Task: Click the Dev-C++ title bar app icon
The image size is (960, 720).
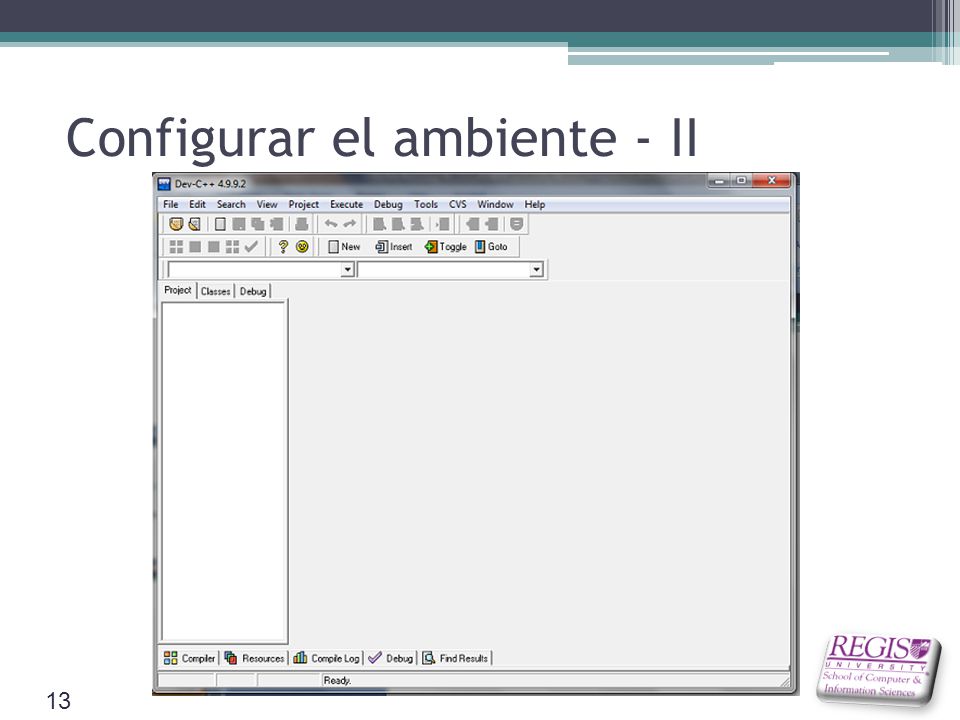Action: click(x=164, y=184)
